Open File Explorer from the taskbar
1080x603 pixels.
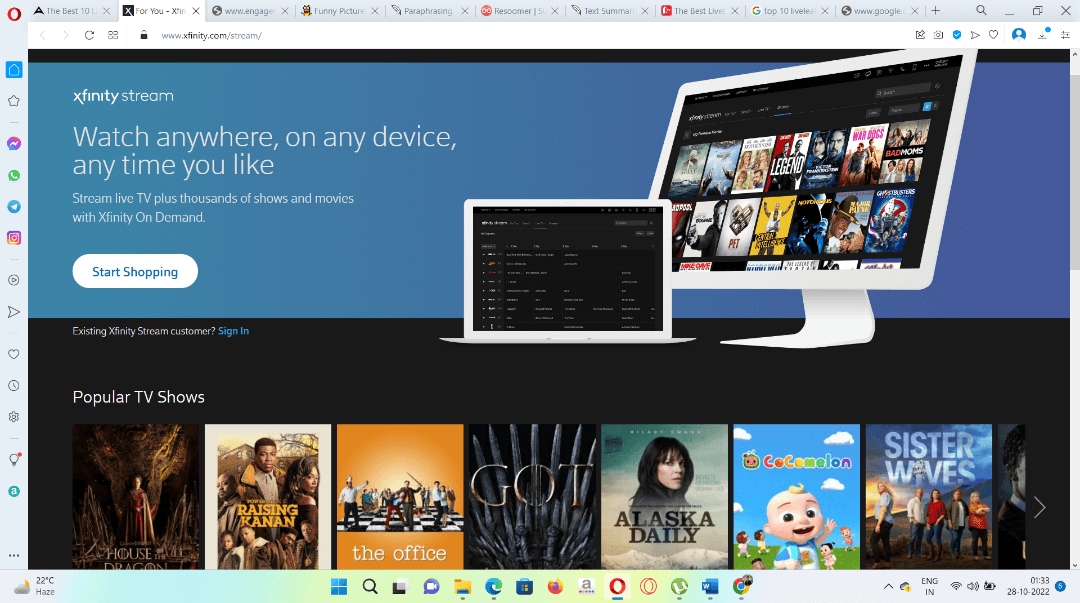pyautogui.click(x=462, y=586)
